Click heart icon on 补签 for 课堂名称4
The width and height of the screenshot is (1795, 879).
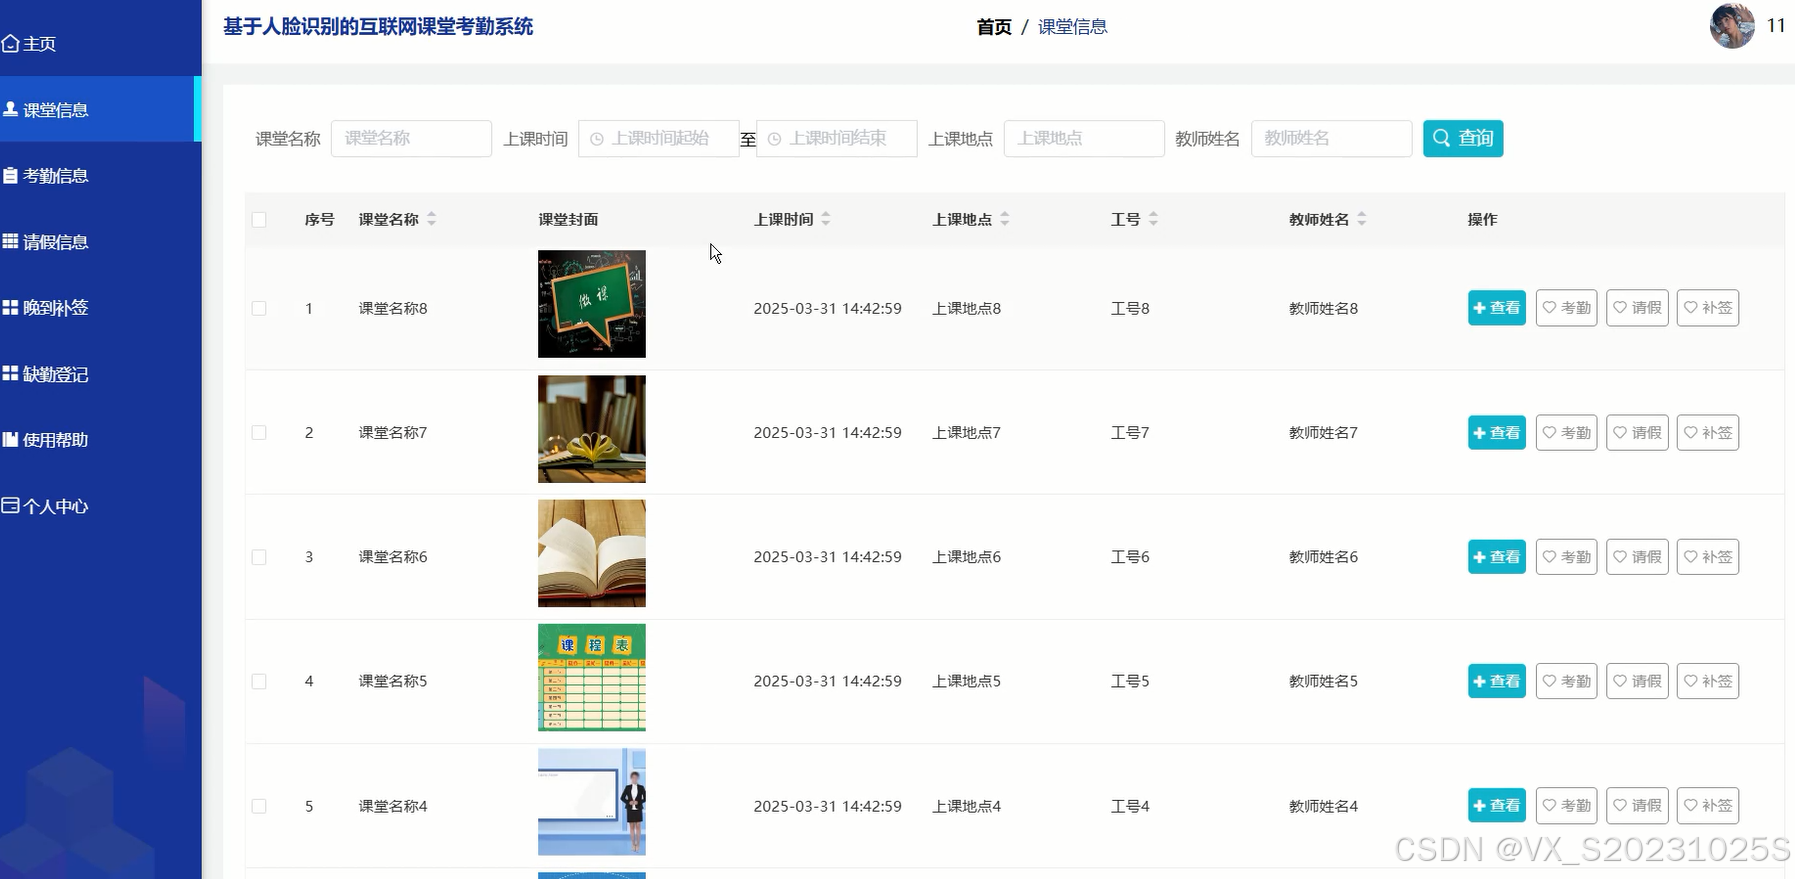point(1691,805)
